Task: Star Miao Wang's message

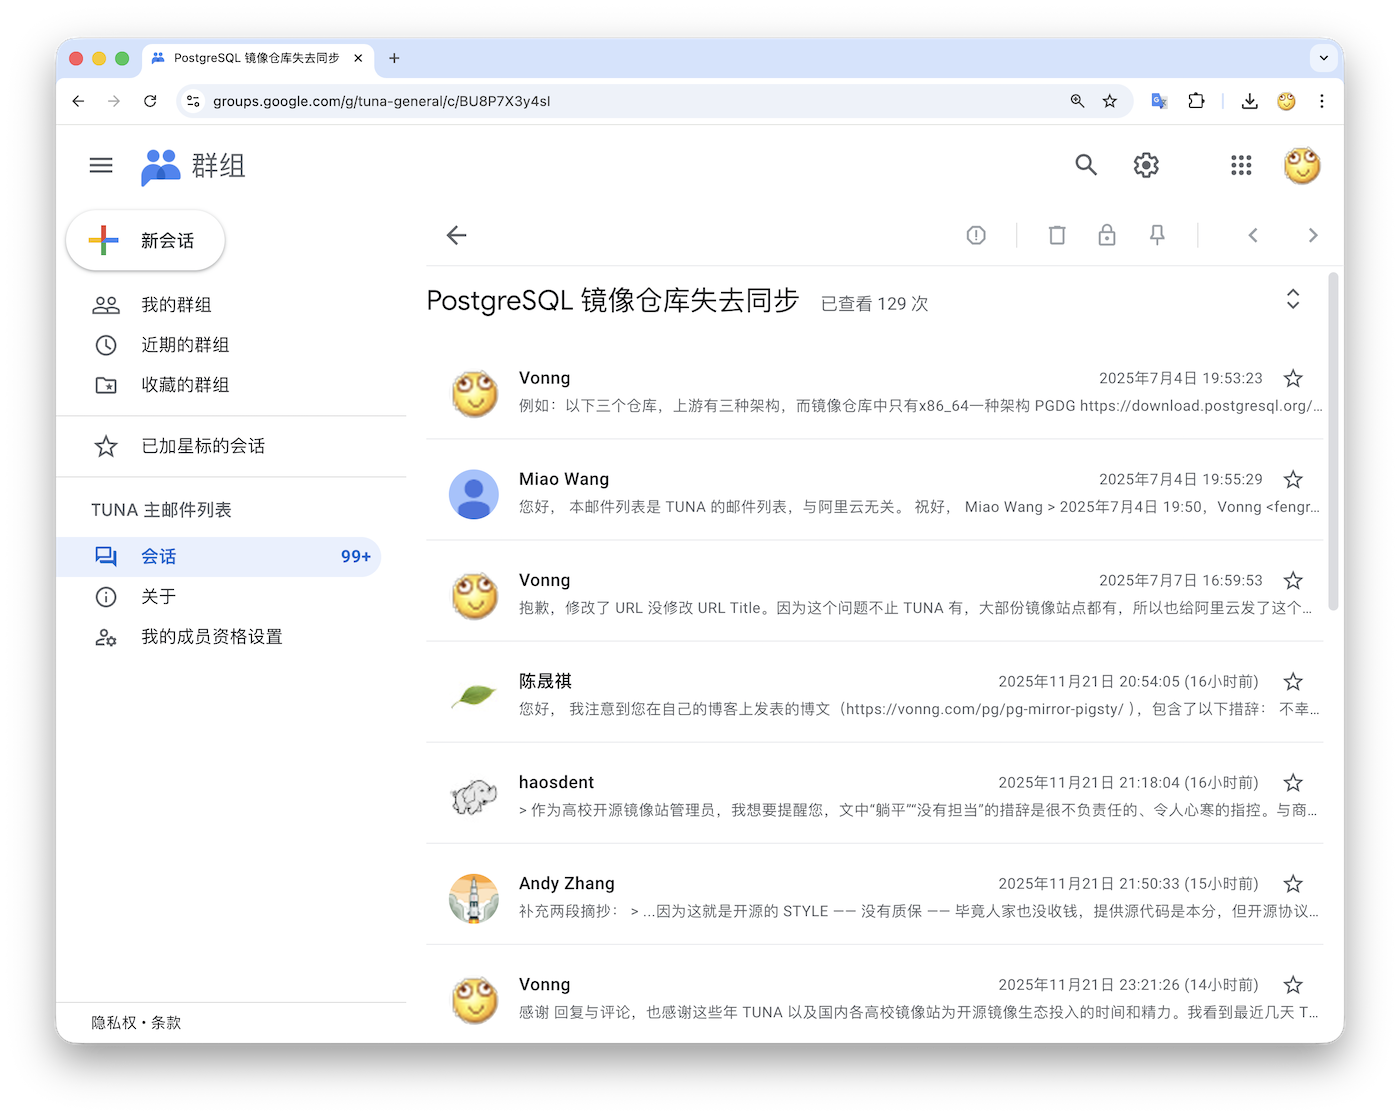Action: (x=1293, y=479)
